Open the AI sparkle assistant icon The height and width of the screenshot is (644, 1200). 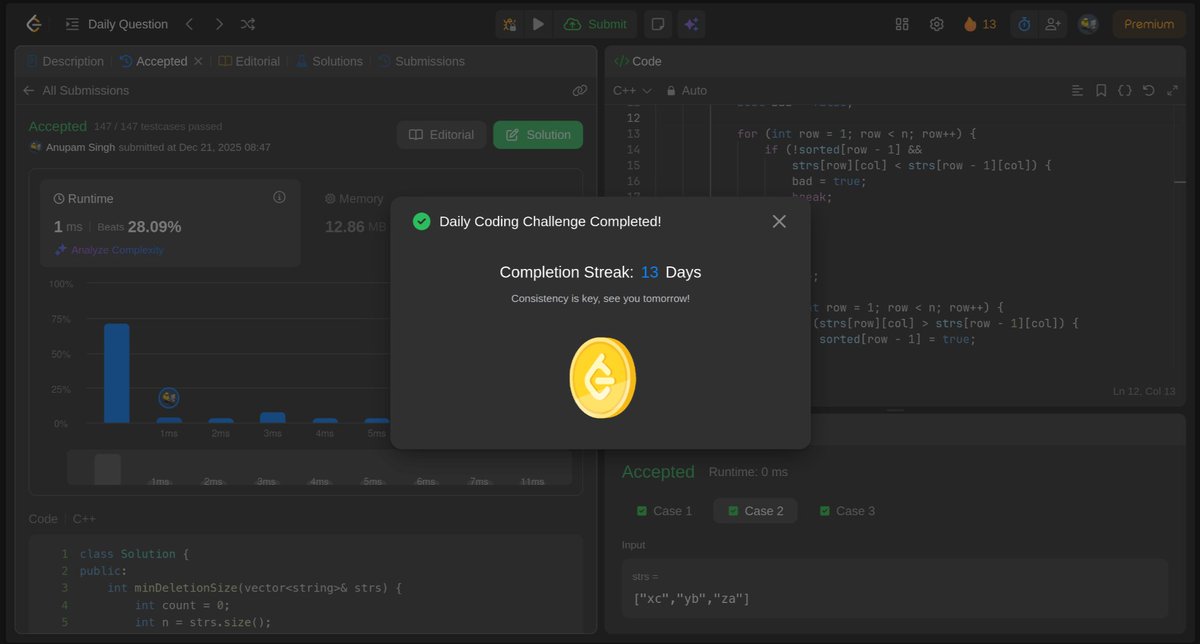click(x=690, y=24)
